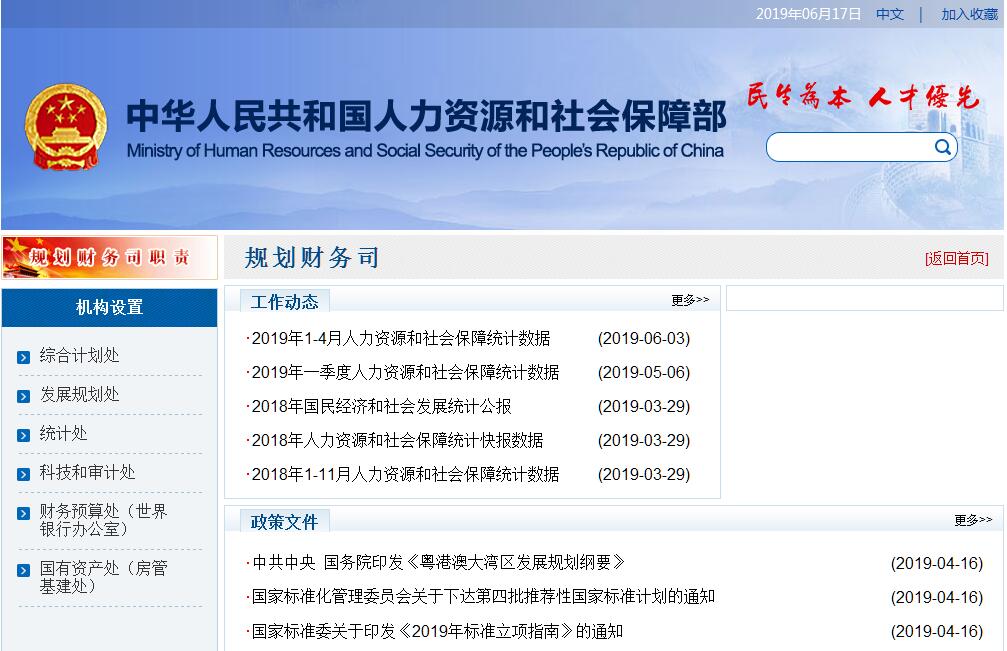The image size is (1007, 651).
Task: Click 加入收藏 in top bar
Action: [969, 14]
